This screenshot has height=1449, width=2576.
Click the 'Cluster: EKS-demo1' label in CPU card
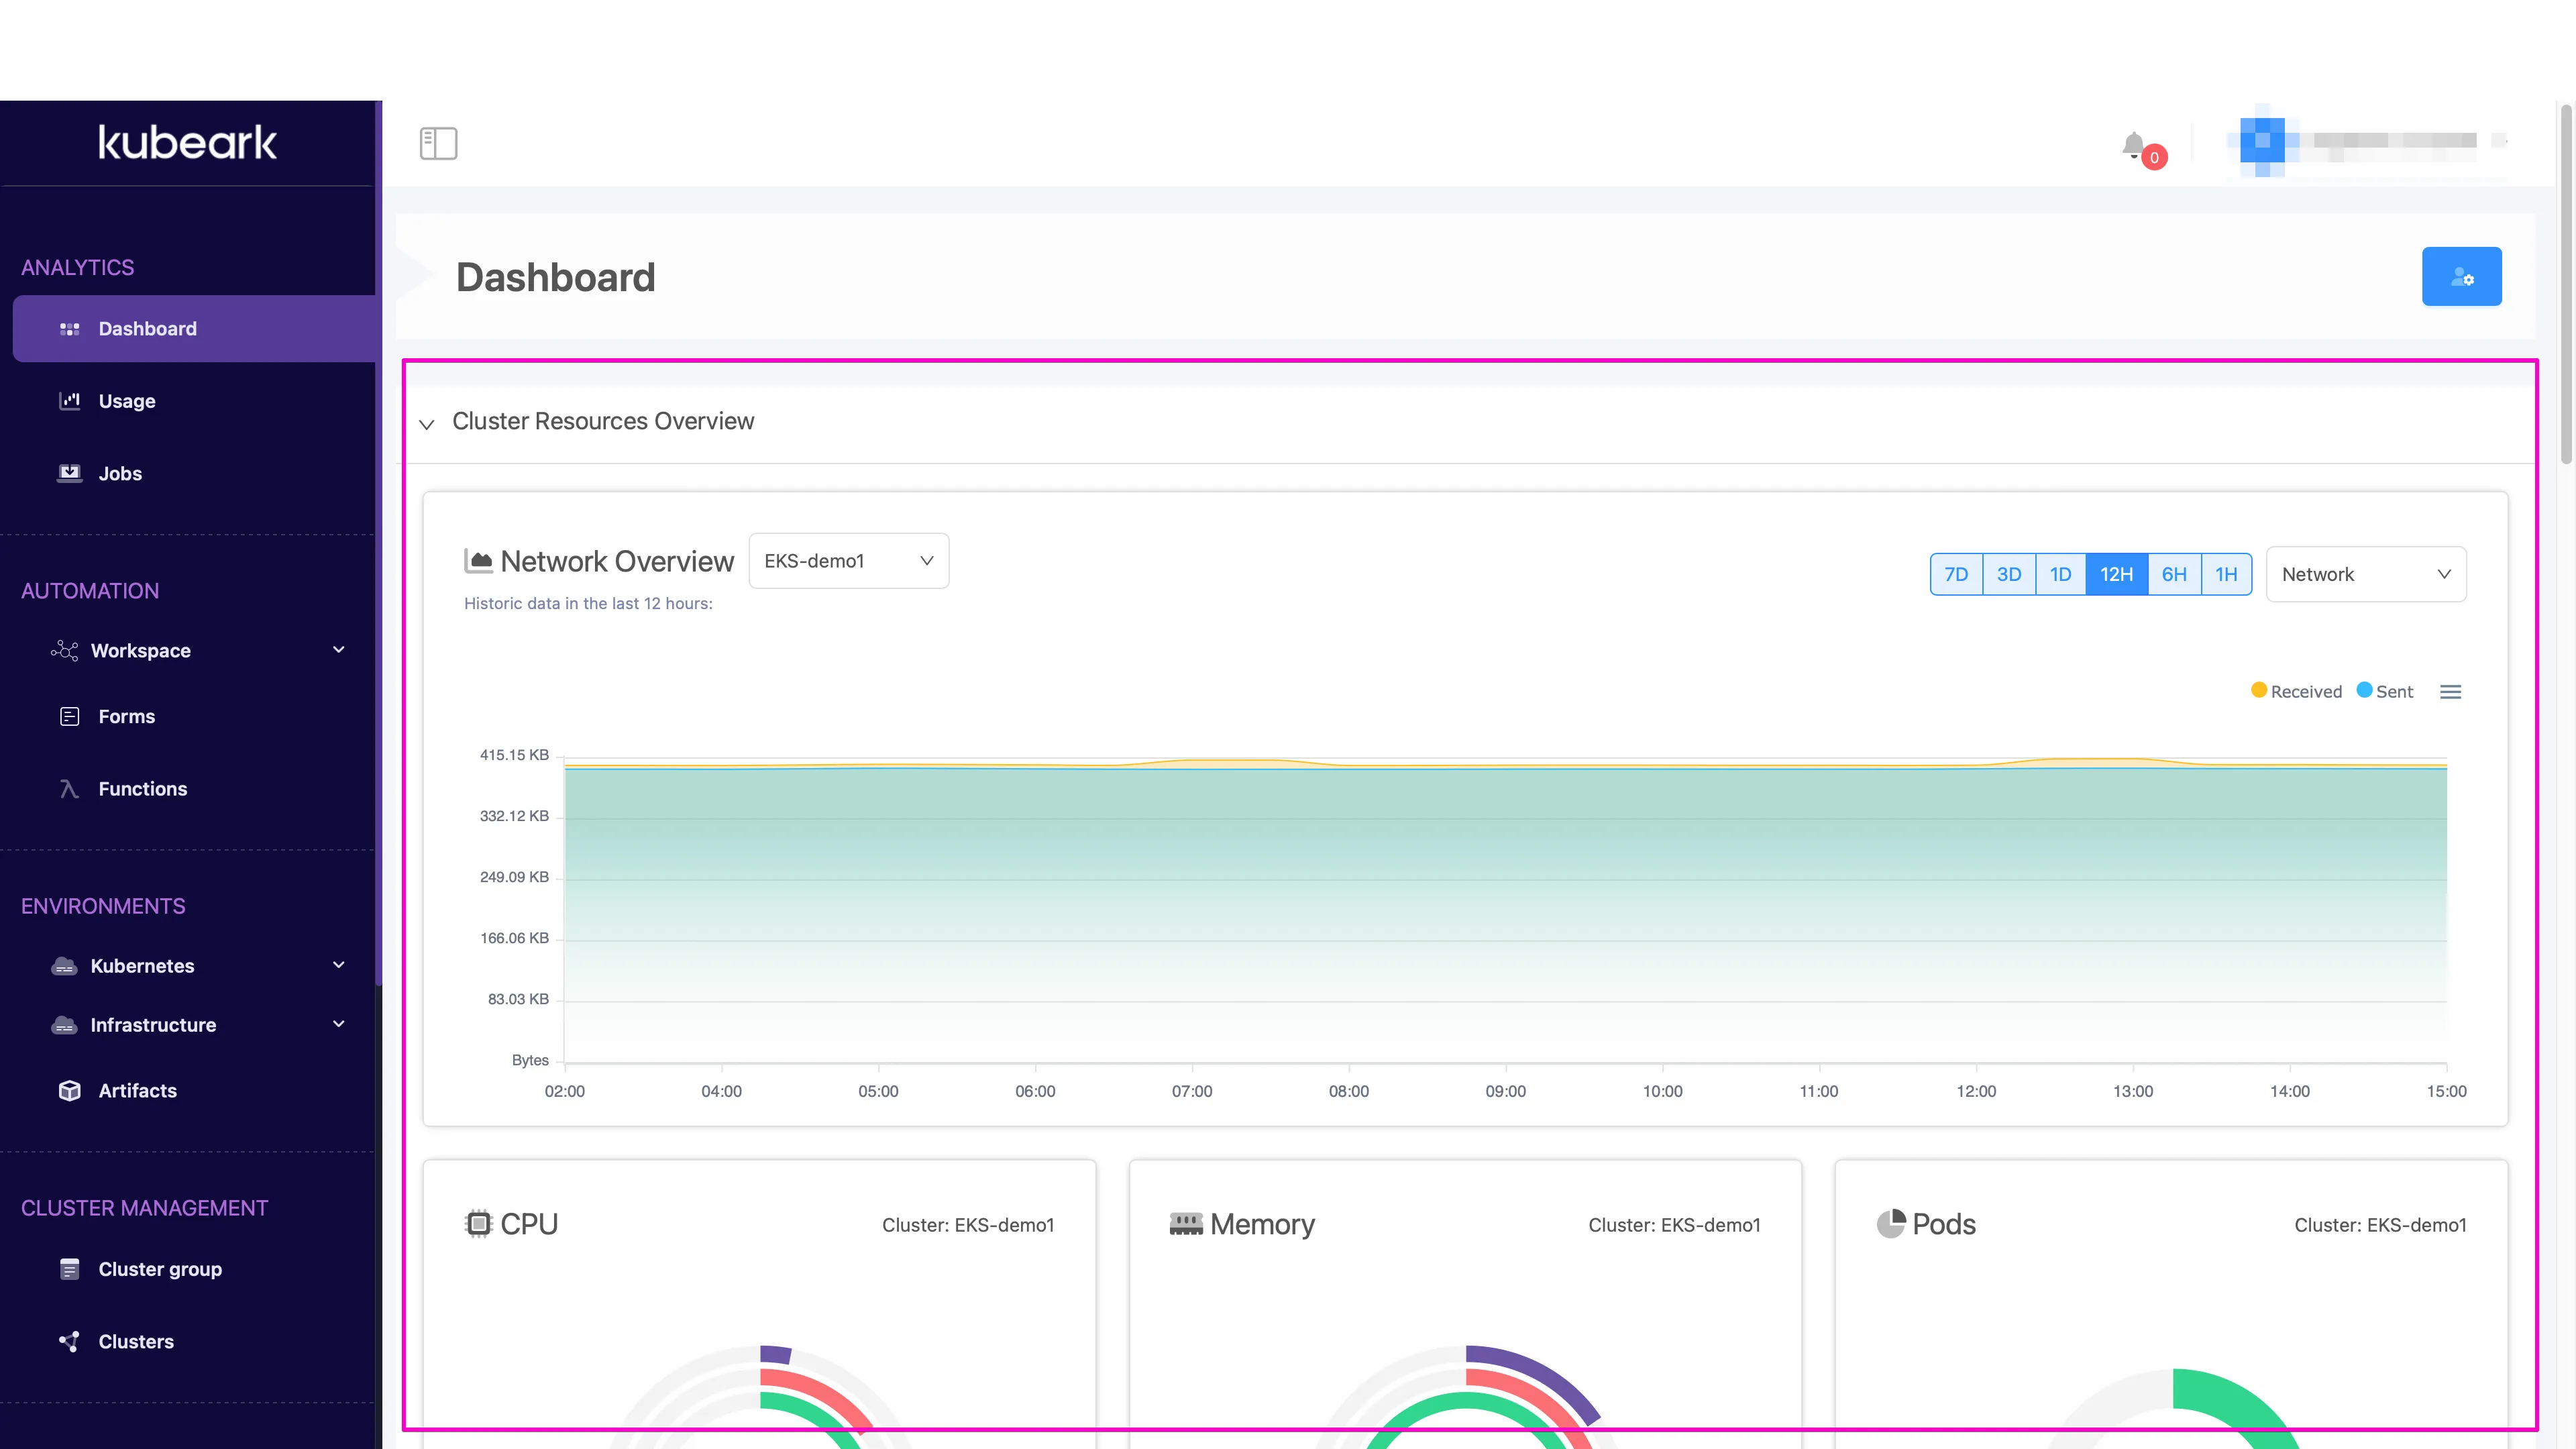(x=968, y=1225)
